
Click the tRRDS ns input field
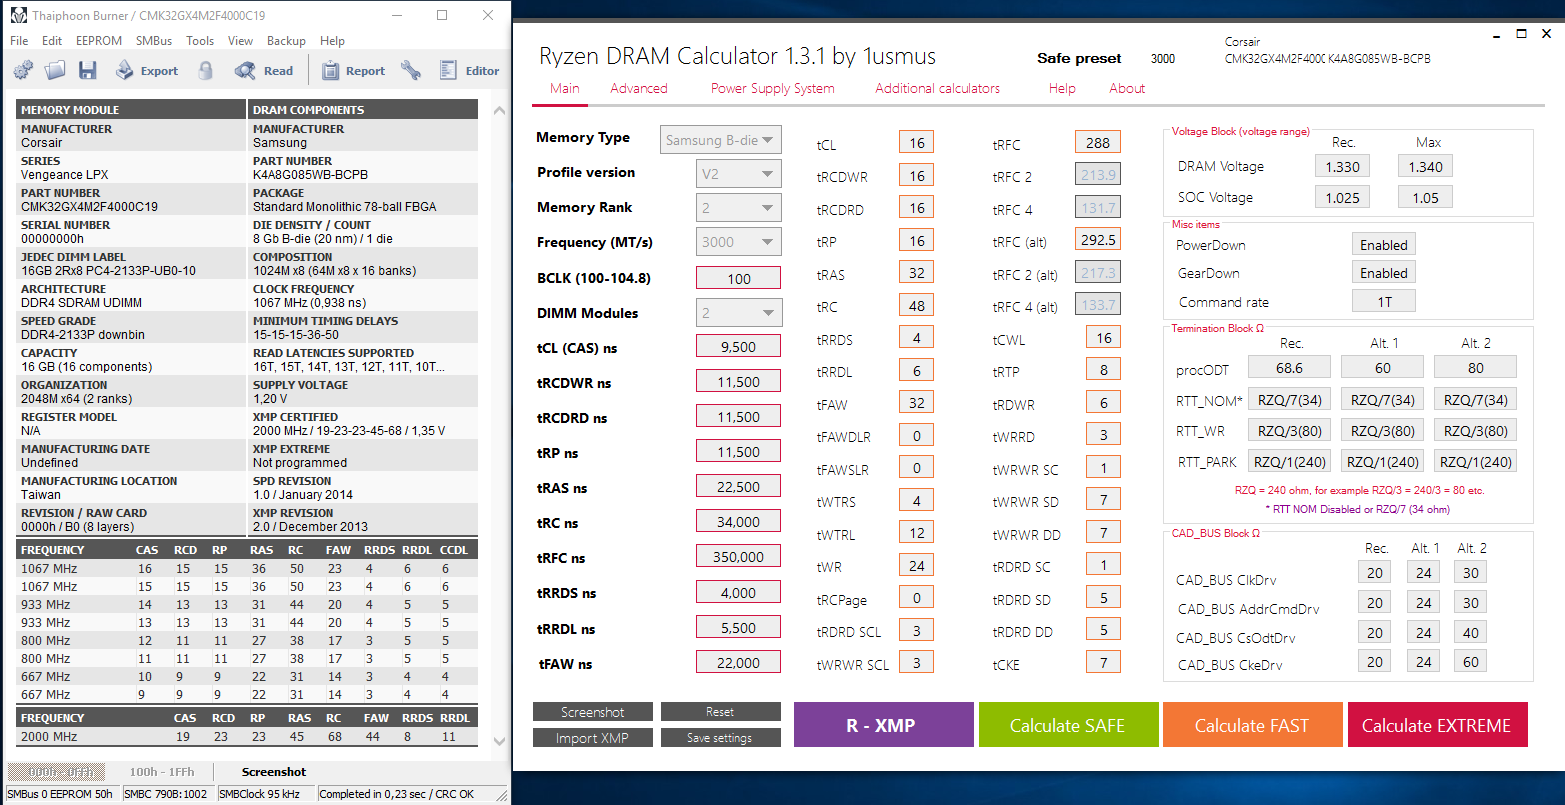(x=739, y=593)
